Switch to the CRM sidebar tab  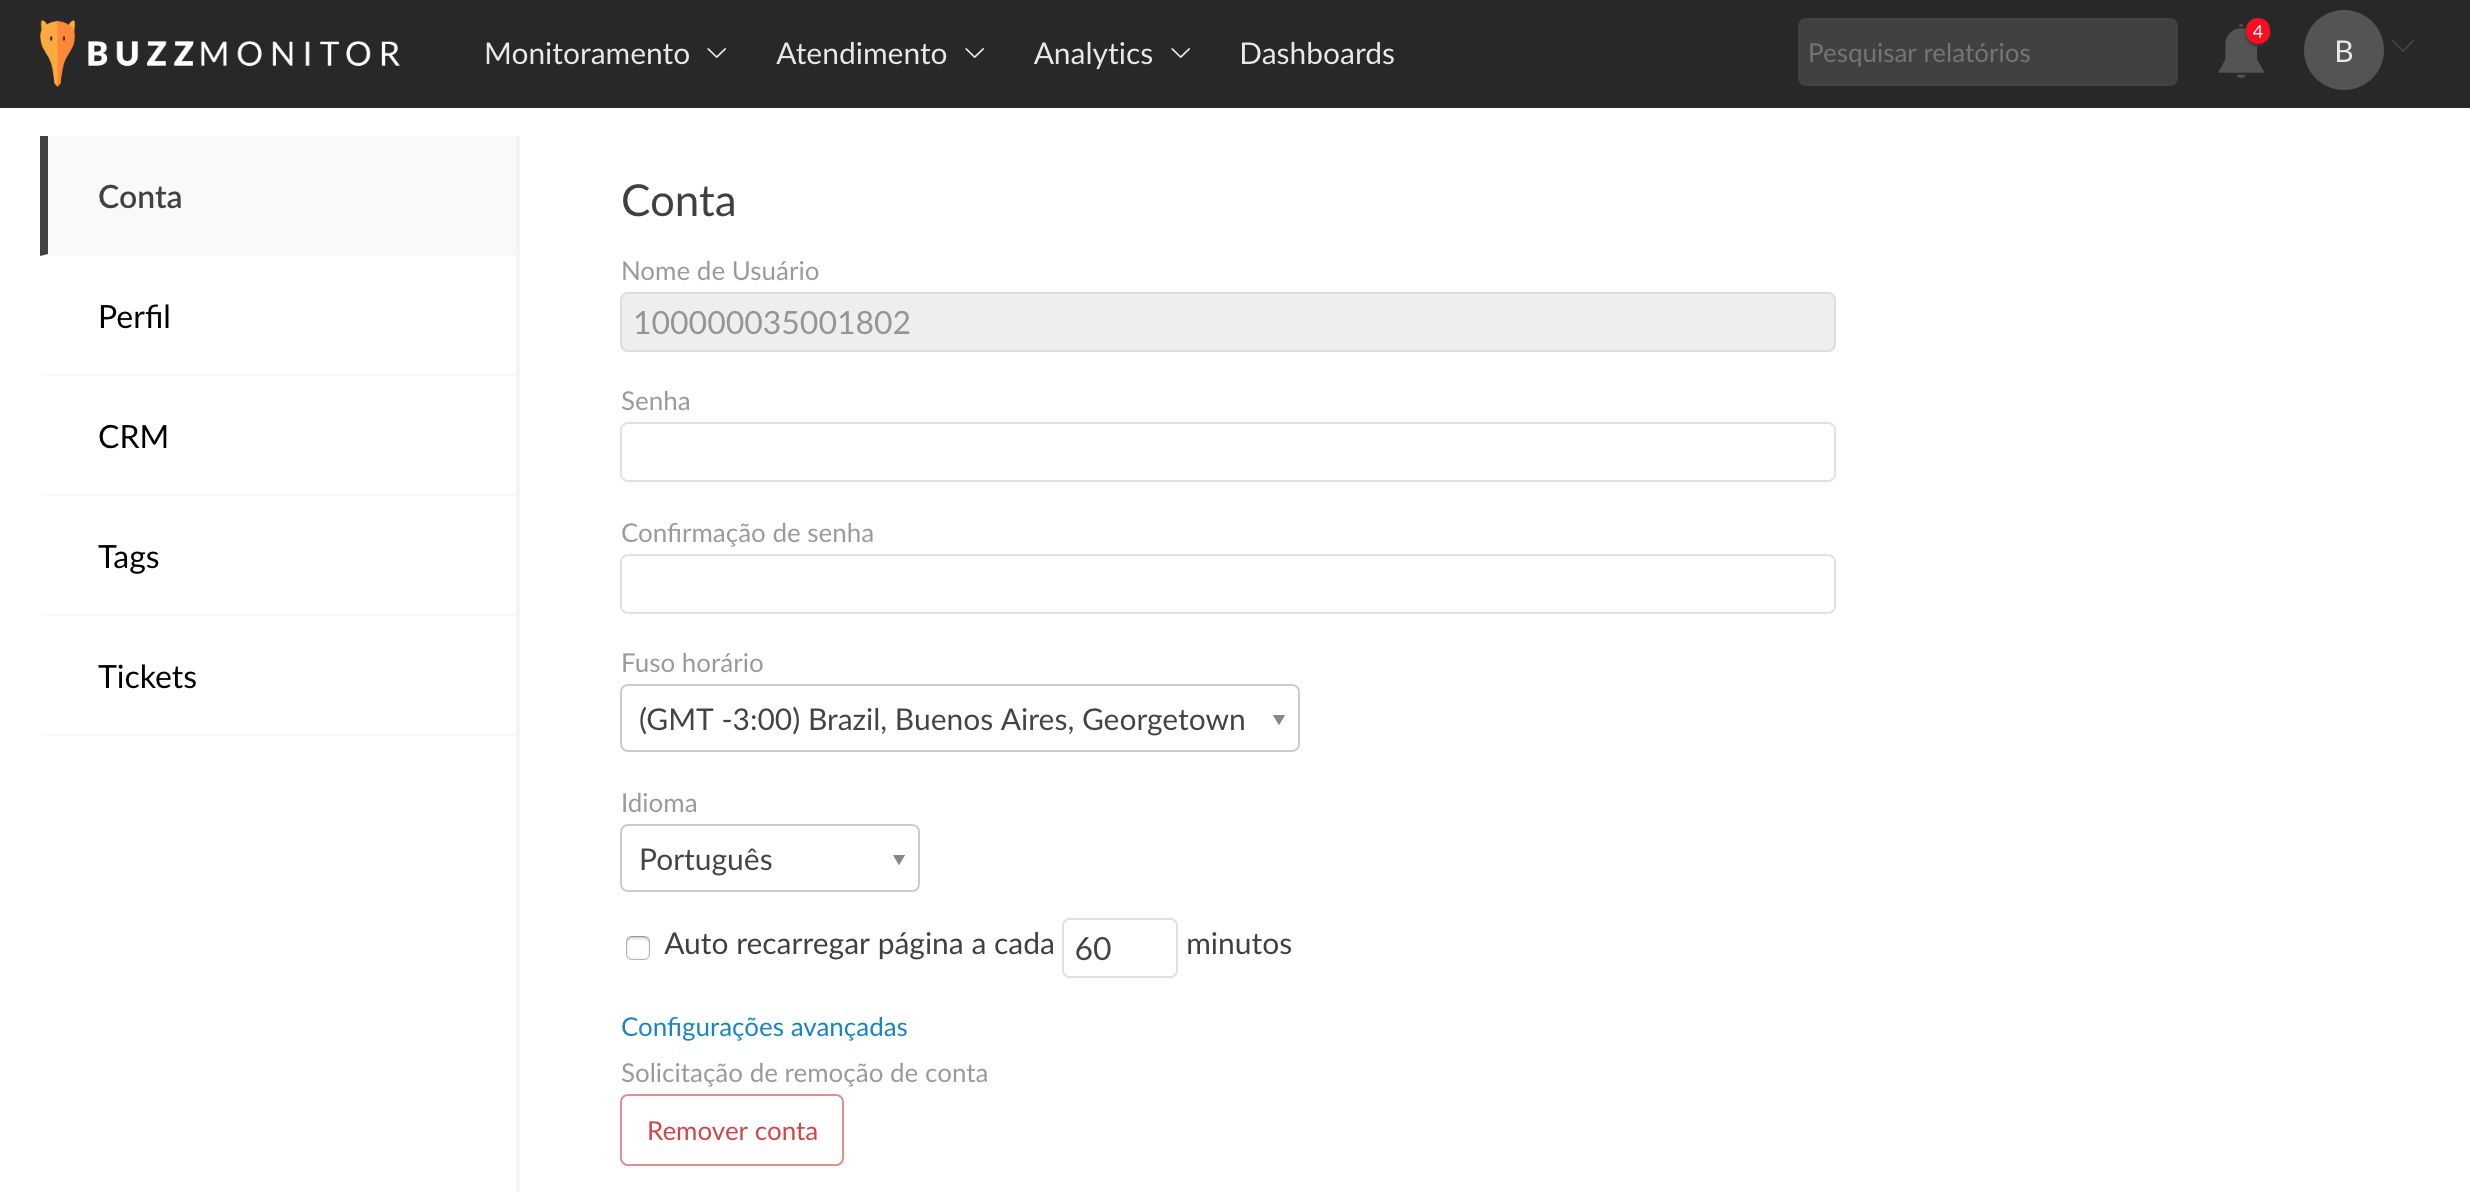(x=133, y=437)
